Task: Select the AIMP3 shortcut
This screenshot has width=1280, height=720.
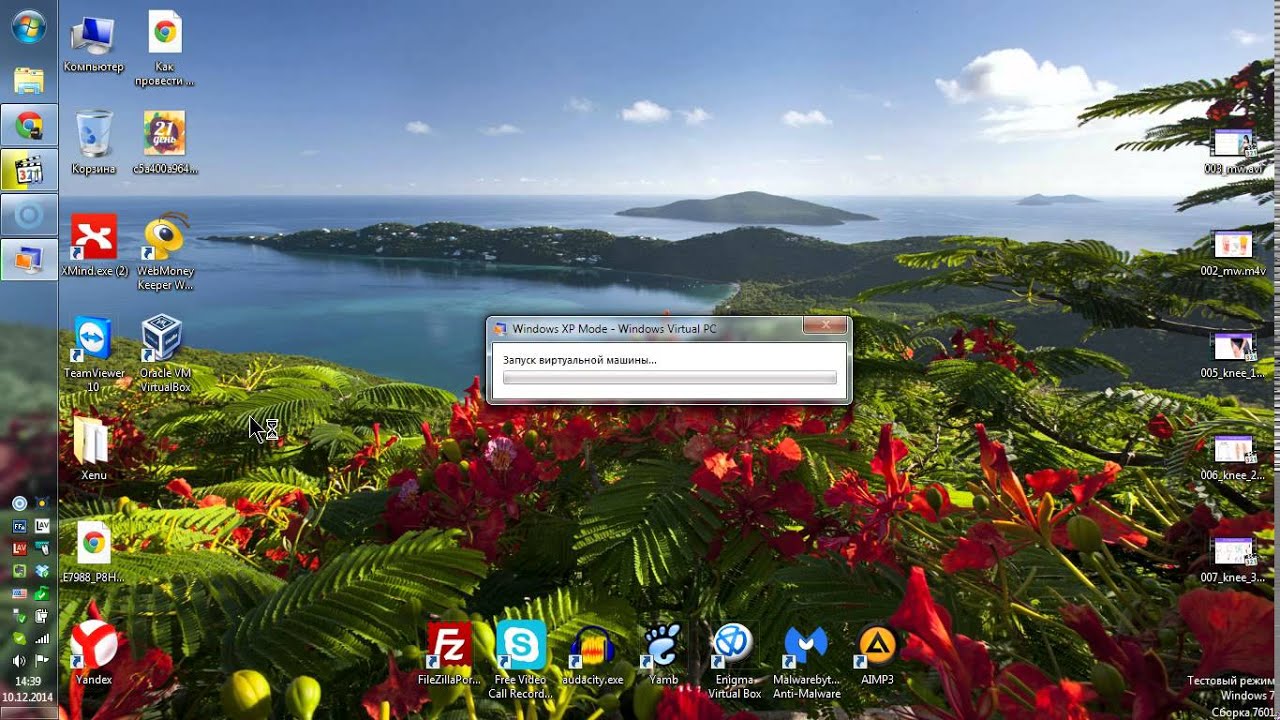Action: 877,655
